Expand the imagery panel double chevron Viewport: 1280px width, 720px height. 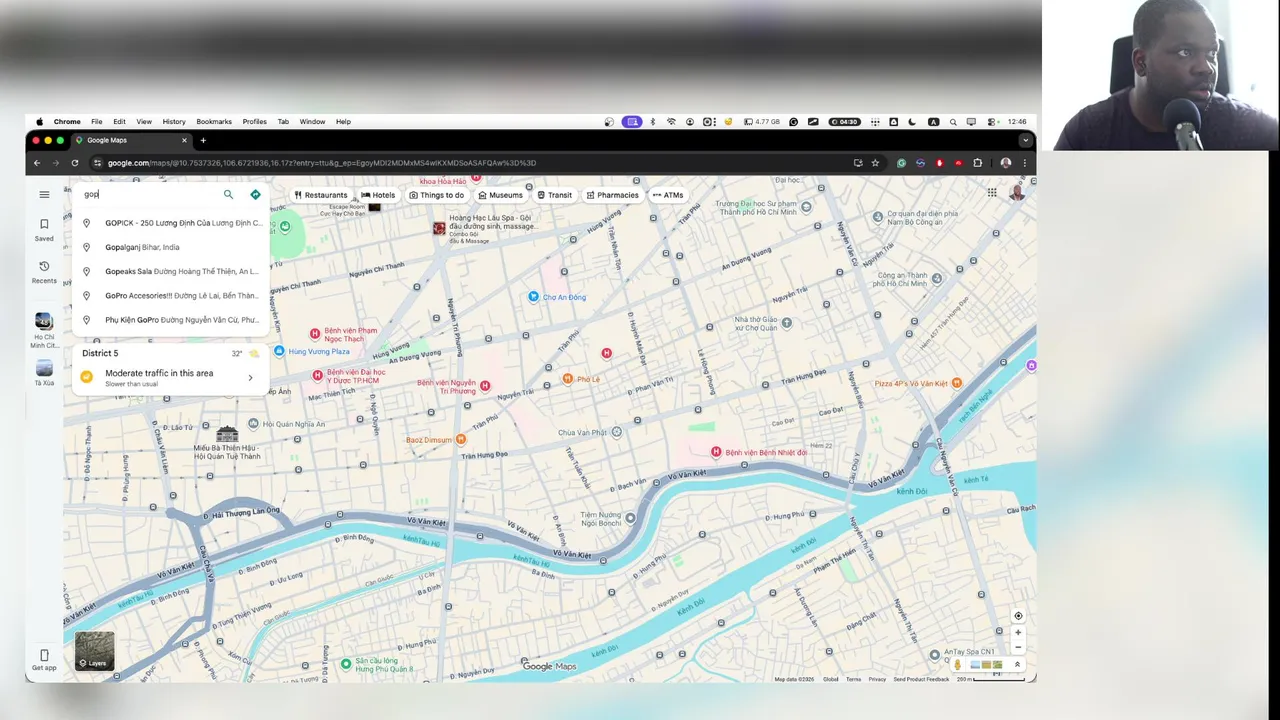pos(1017,665)
